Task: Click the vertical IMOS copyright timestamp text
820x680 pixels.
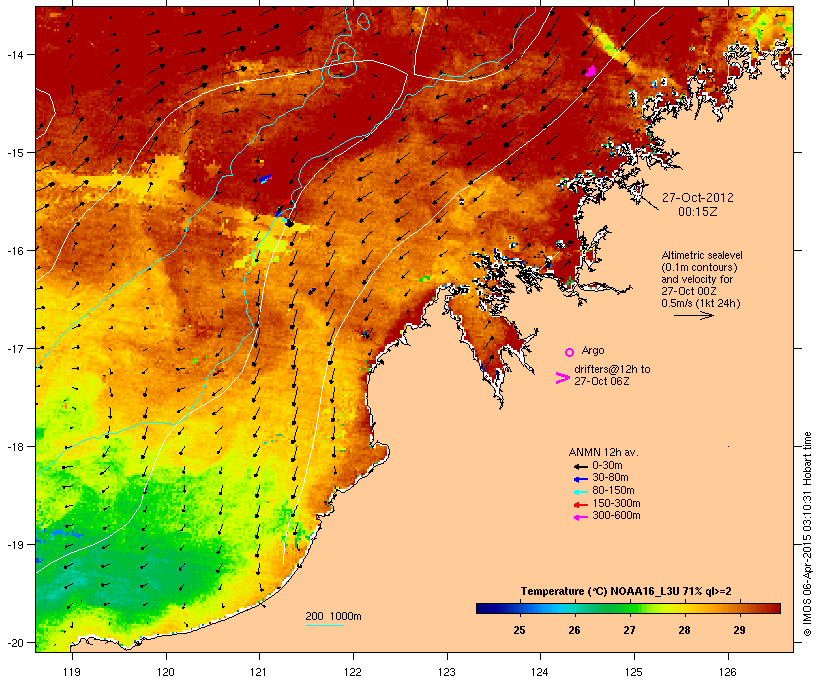Action: (x=807, y=534)
